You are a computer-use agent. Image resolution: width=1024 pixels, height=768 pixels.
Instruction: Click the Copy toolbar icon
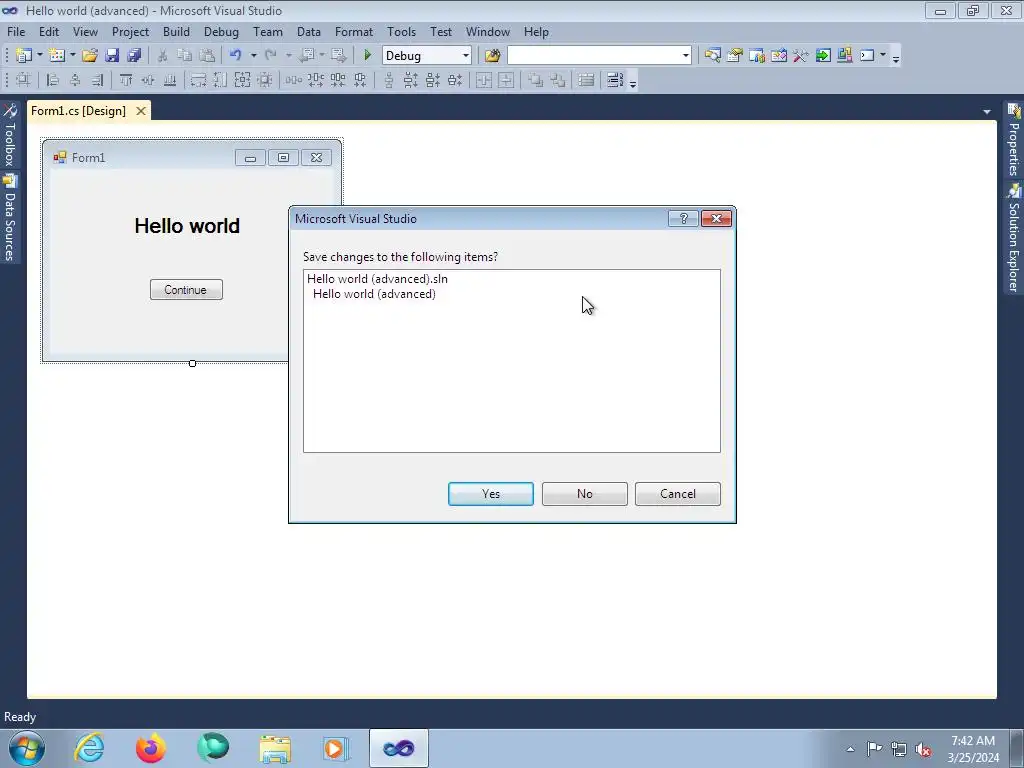coord(185,56)
